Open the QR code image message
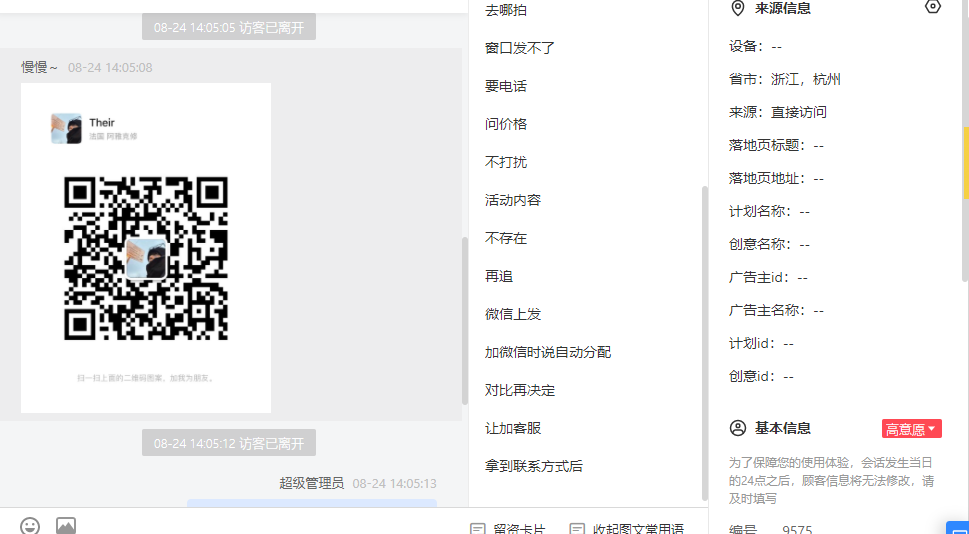 146,248
